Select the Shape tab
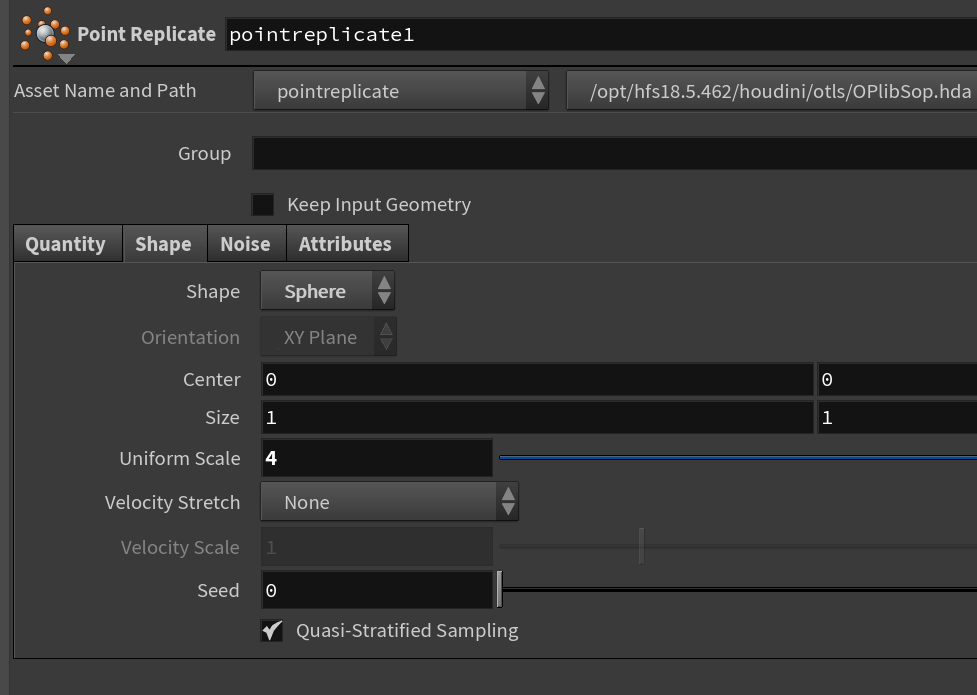Image resolution: width=977 pixels, height=695 pixels. coord(163,244)
